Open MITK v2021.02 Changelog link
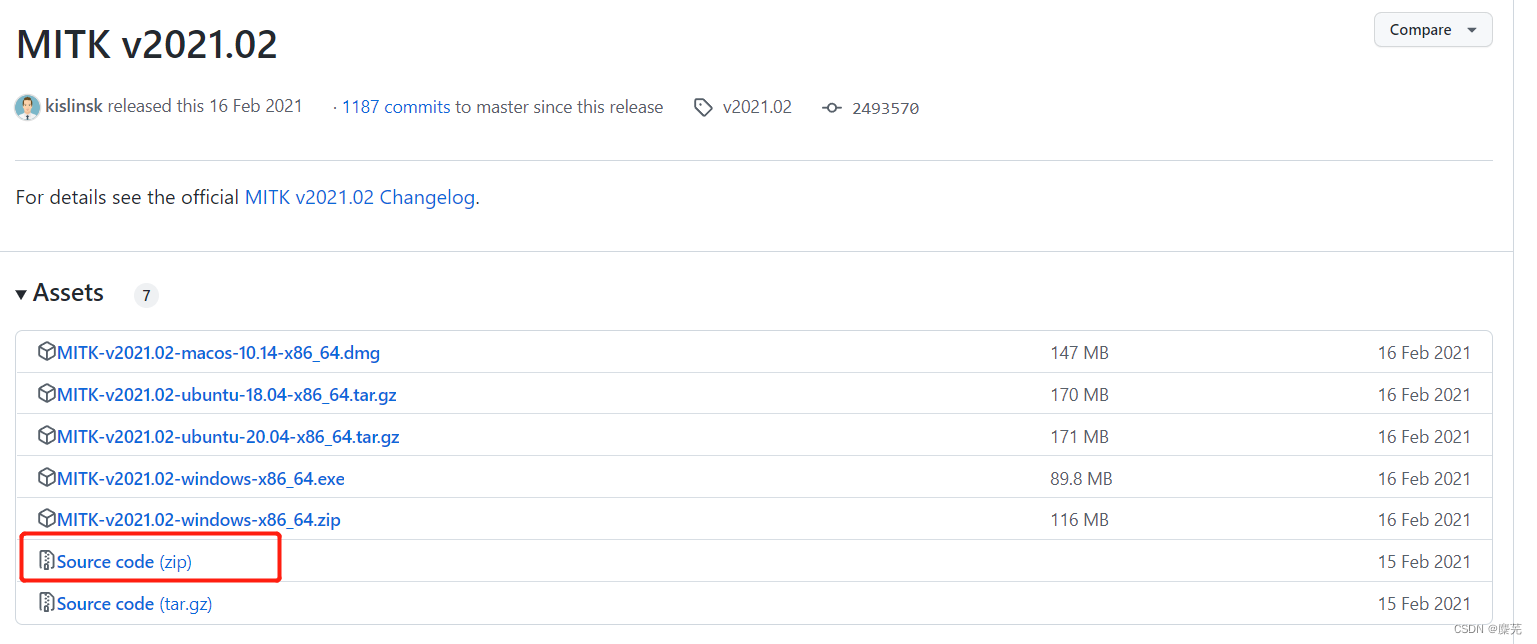This screenshot has height=644, width=1537. tap(360, 197)
